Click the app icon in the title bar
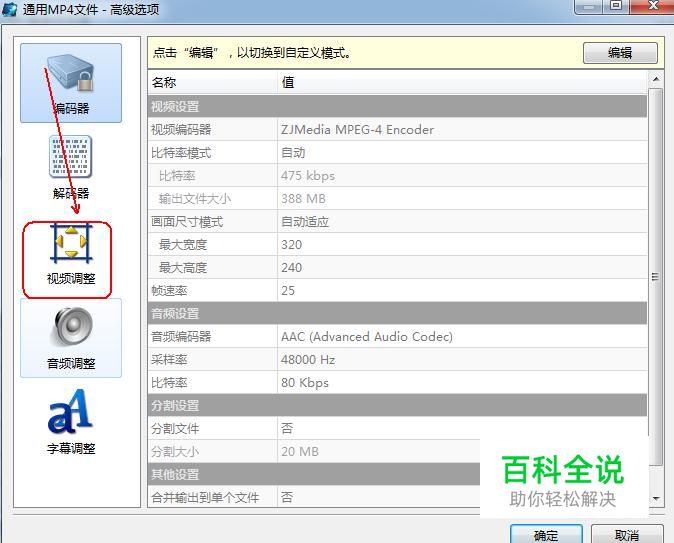The width and height of the screenshot is (674, 543). click(9, 9)
